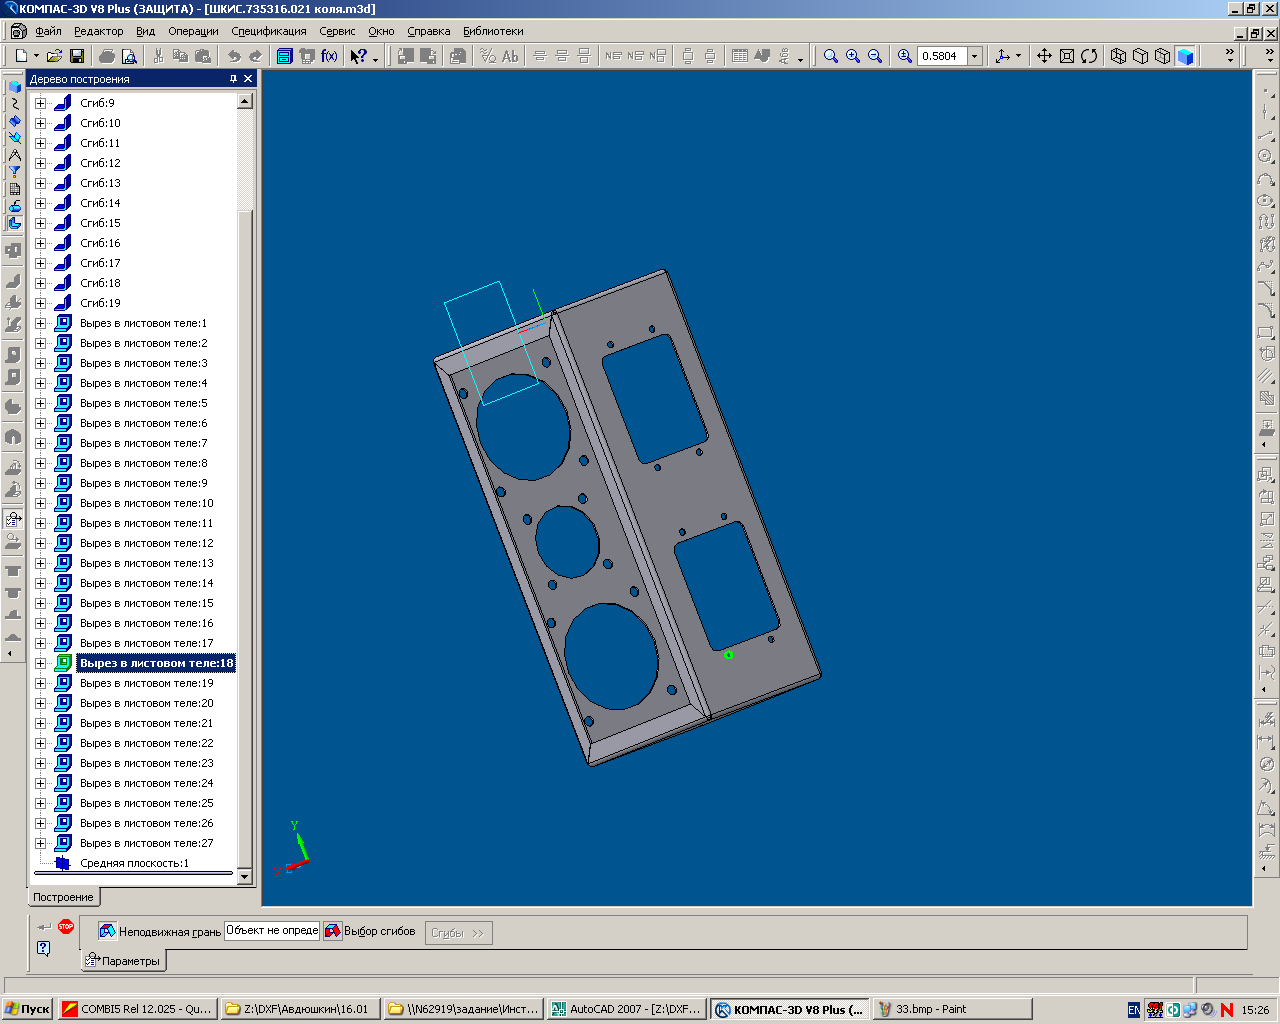Open the Редактор menu
The height and width of the screenshot is (1024, 1280).
pos(98,31)
